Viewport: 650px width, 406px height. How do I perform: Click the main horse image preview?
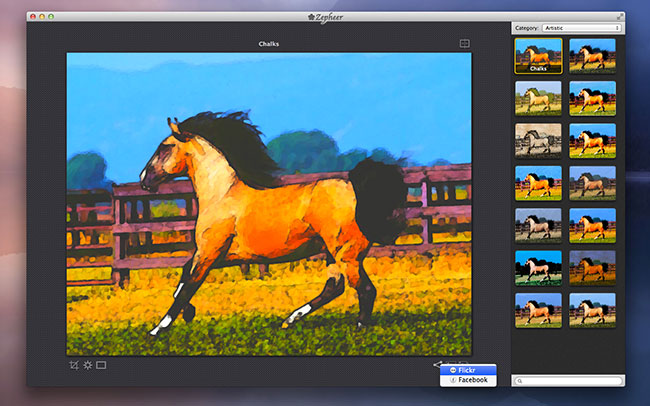(x=268, y=203)
